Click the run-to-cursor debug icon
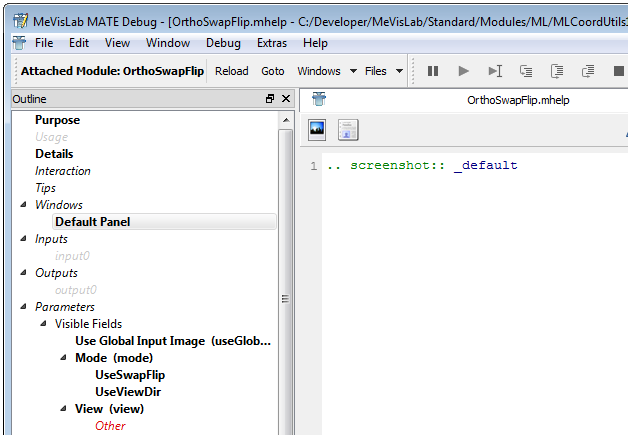This screenshot has height=435, width=628. [x=494, y=71]
